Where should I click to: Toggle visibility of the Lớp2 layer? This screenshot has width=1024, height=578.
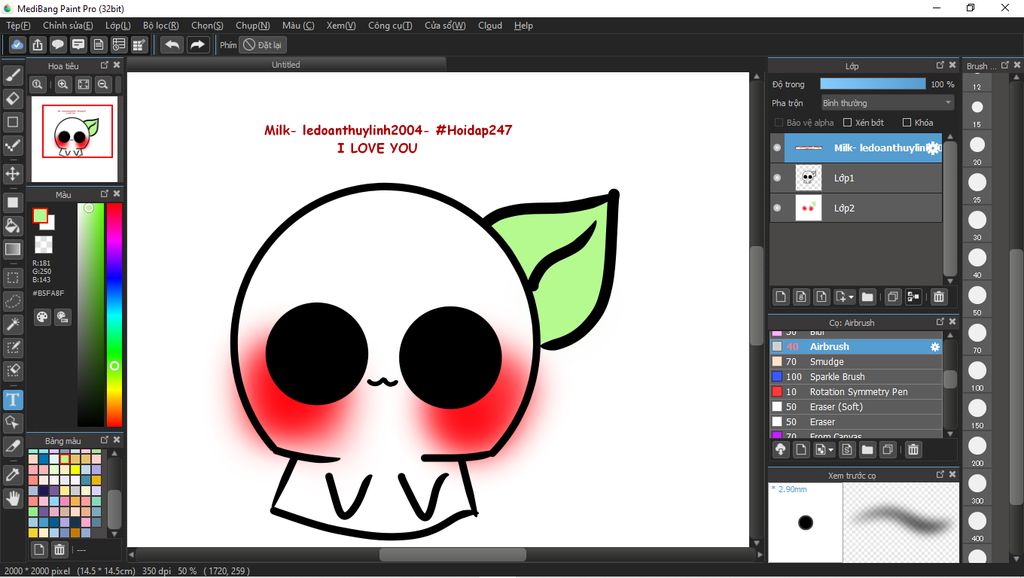777,208
